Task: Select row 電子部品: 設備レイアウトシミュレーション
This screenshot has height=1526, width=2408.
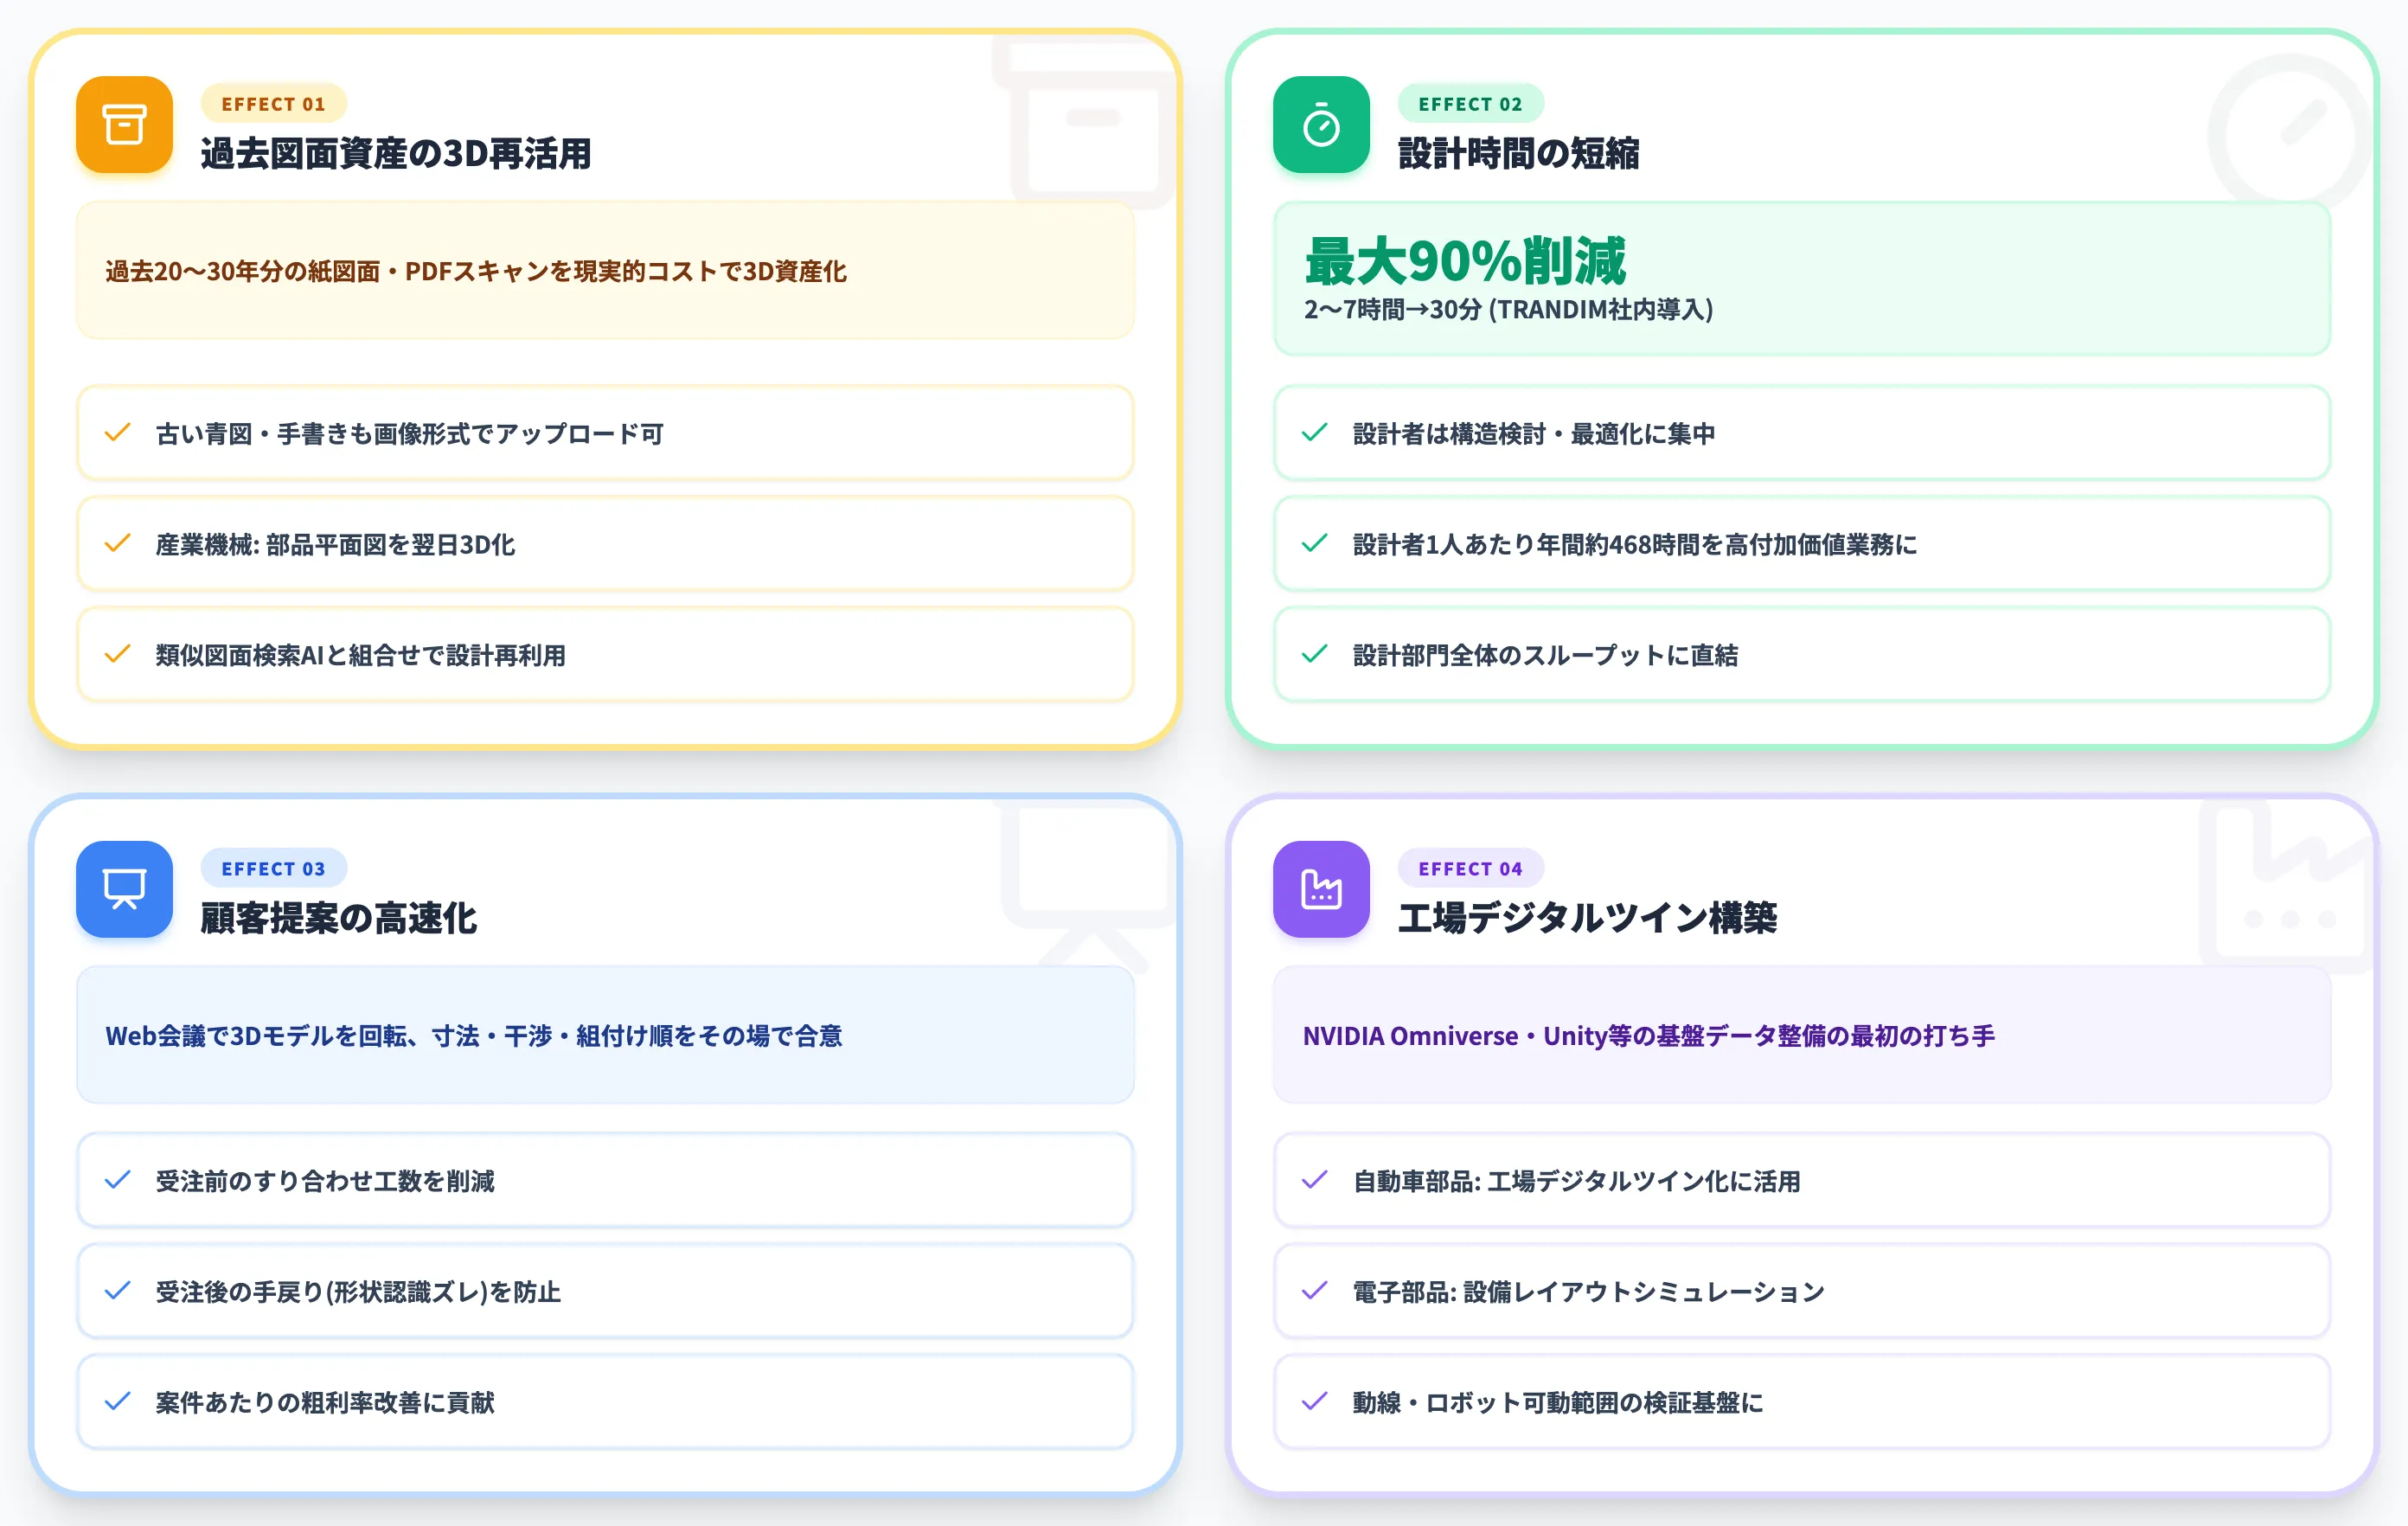Action: [x=1802, y=1291]
